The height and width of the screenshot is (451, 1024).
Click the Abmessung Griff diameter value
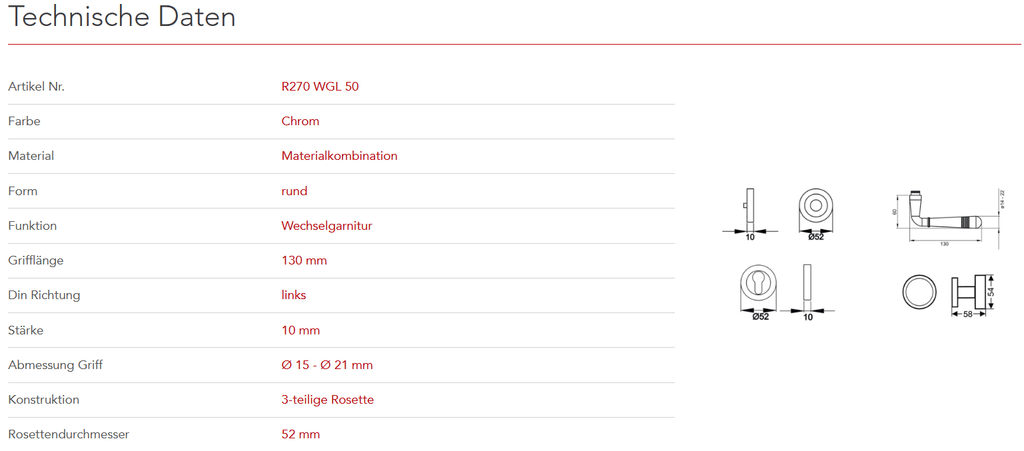[327, 365]
